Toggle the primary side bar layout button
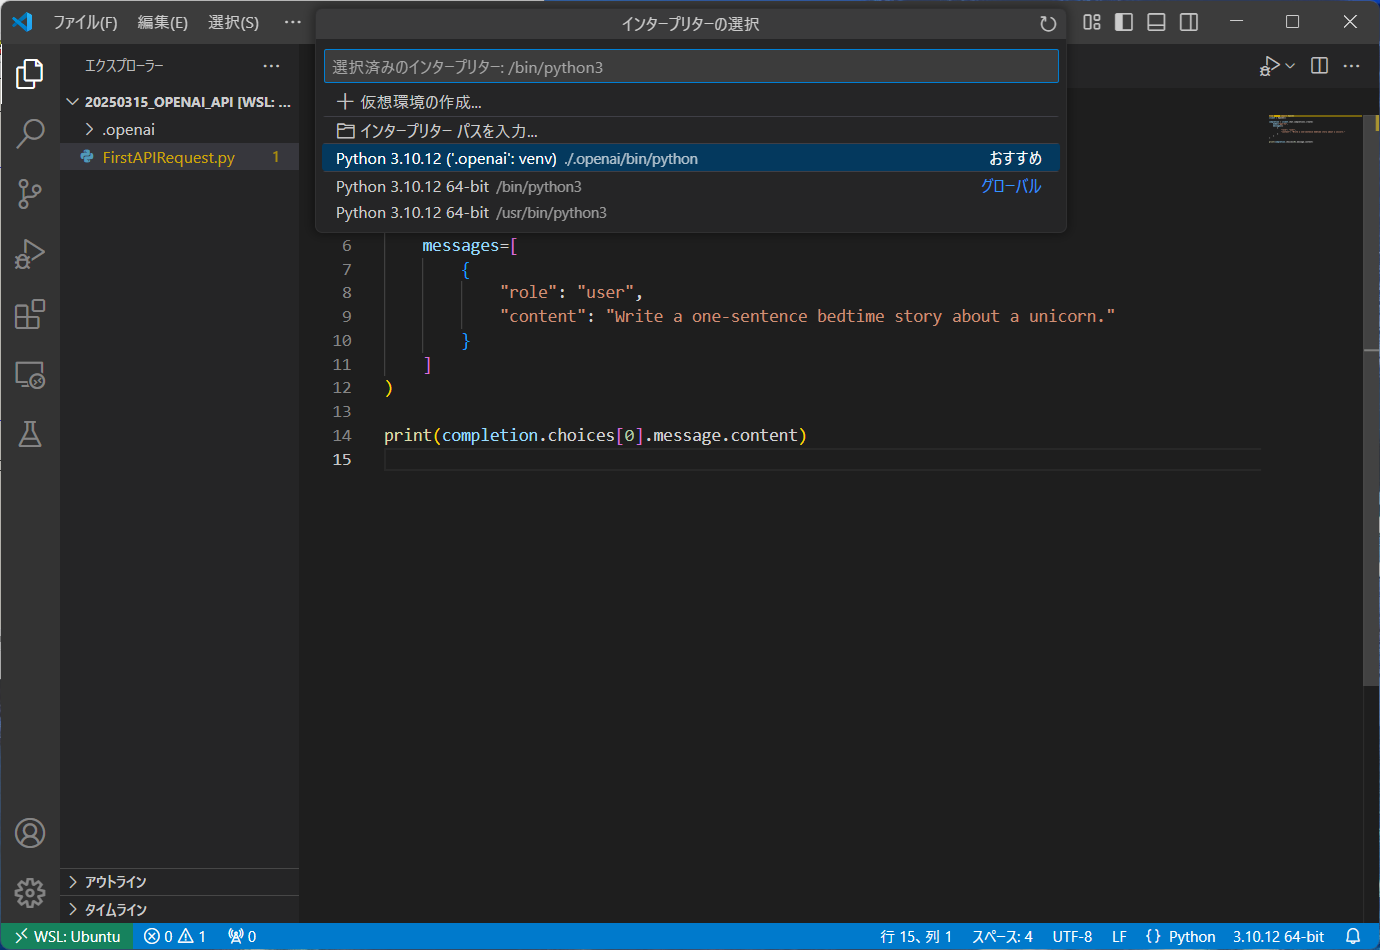This screenshot has width=1380, height=950. 1124,22
